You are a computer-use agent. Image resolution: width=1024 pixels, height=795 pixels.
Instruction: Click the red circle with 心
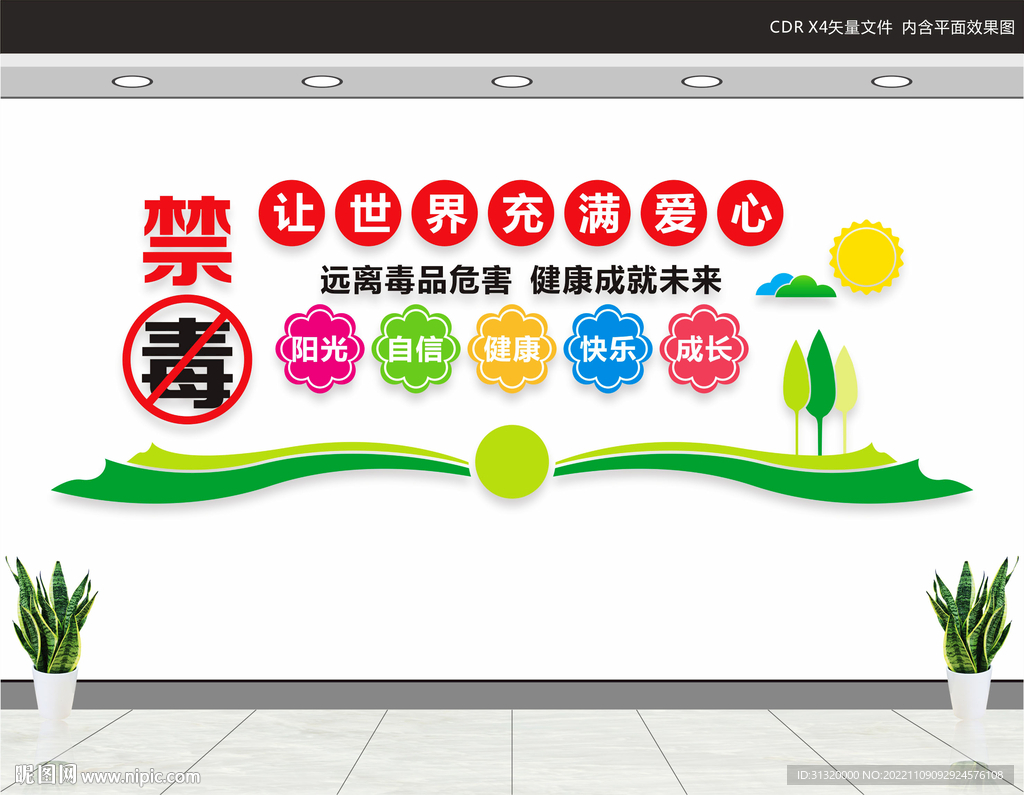750,213
